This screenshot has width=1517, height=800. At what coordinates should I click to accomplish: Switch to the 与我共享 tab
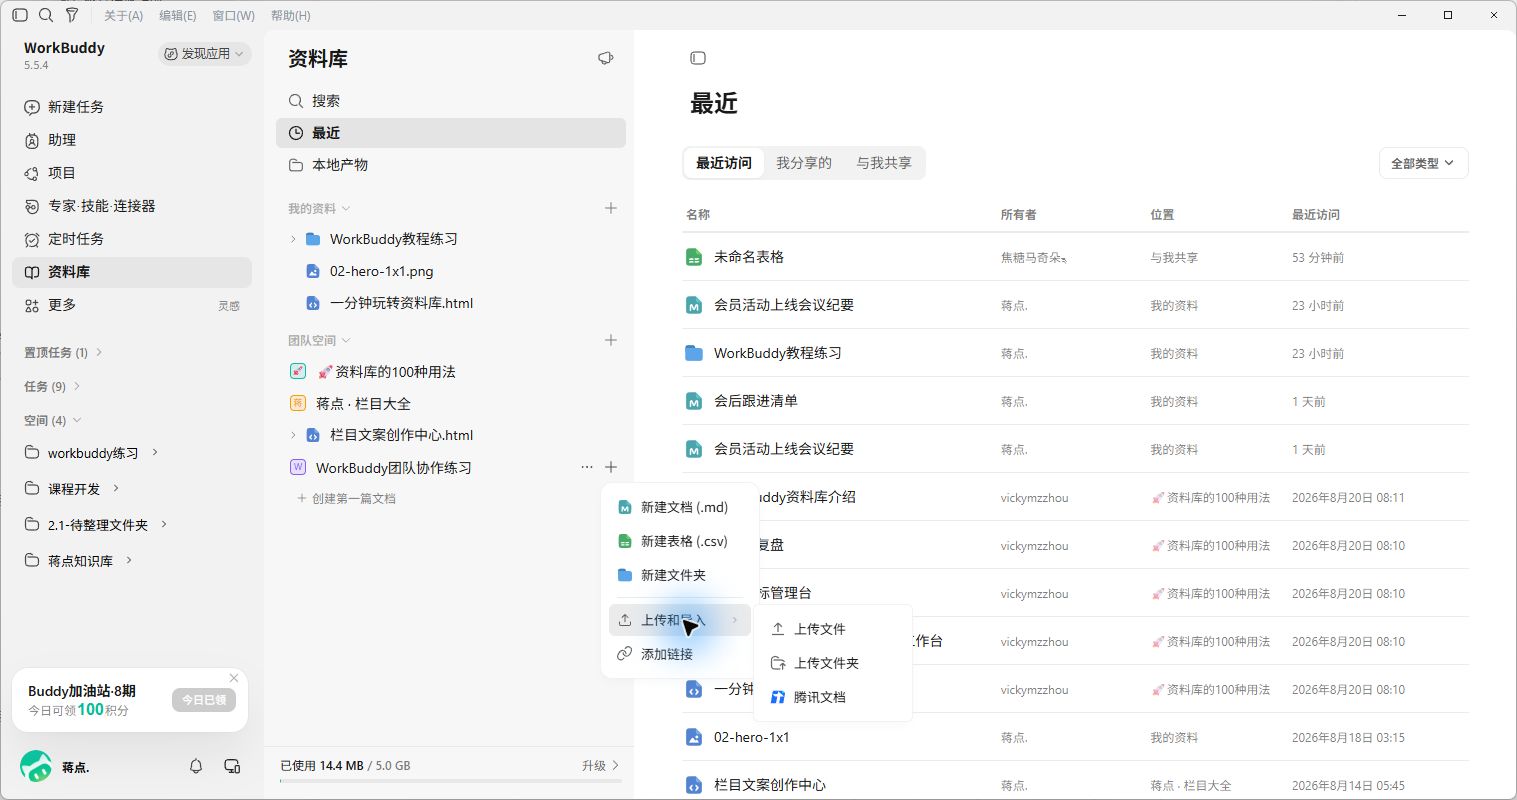pyautogui.click(x=884, y=163)
